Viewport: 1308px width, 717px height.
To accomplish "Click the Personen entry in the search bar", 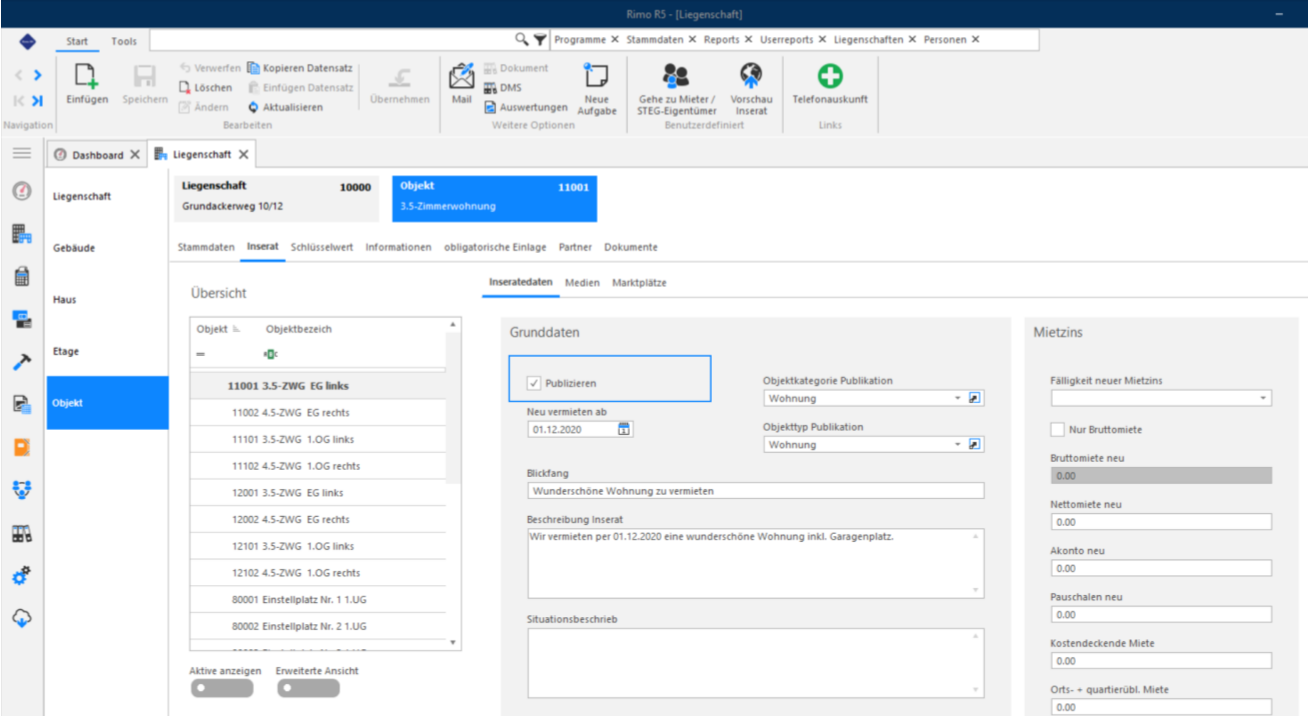I will coord(945,39).
